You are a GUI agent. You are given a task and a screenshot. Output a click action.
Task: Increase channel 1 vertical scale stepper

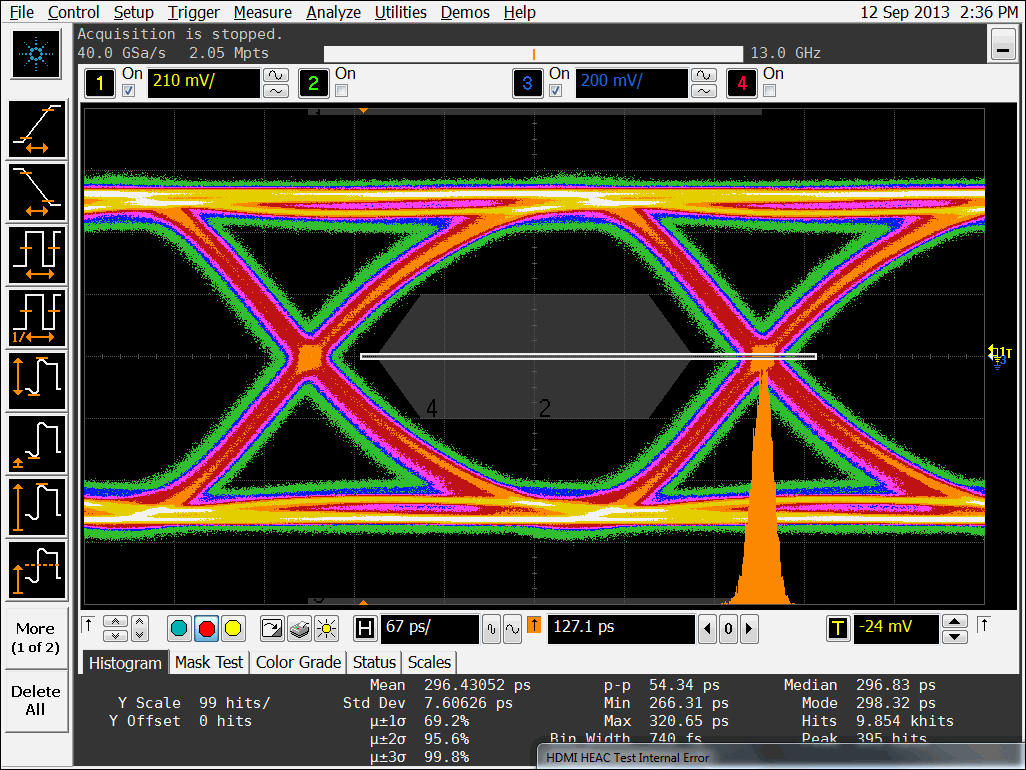click(275, 75)
